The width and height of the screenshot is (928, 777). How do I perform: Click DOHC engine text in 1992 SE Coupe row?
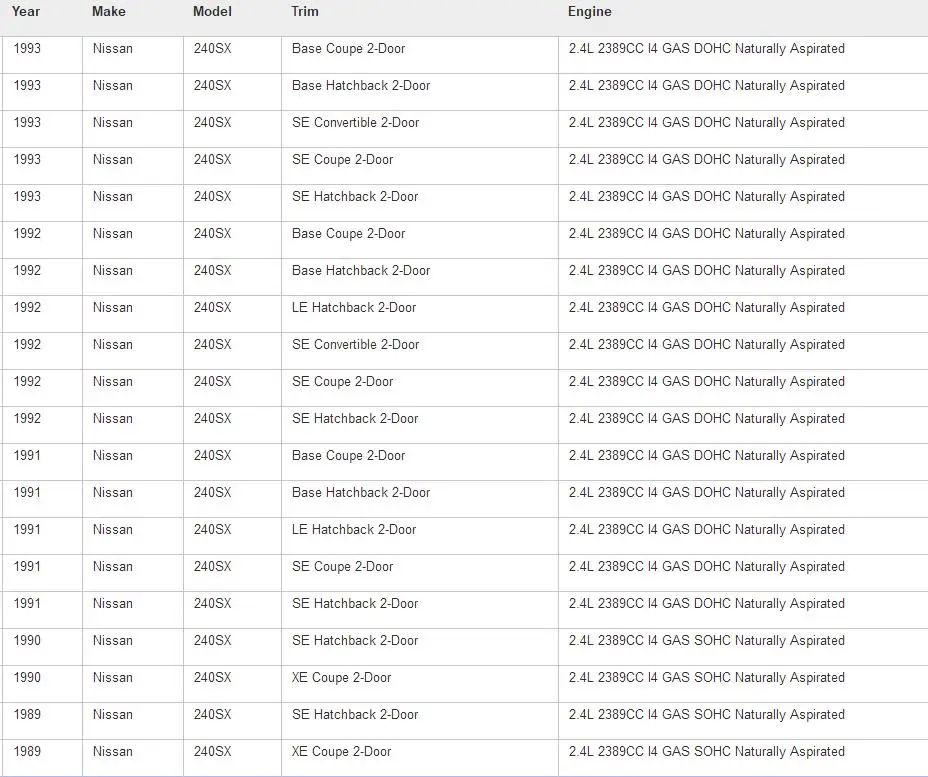tap(707, 382)
